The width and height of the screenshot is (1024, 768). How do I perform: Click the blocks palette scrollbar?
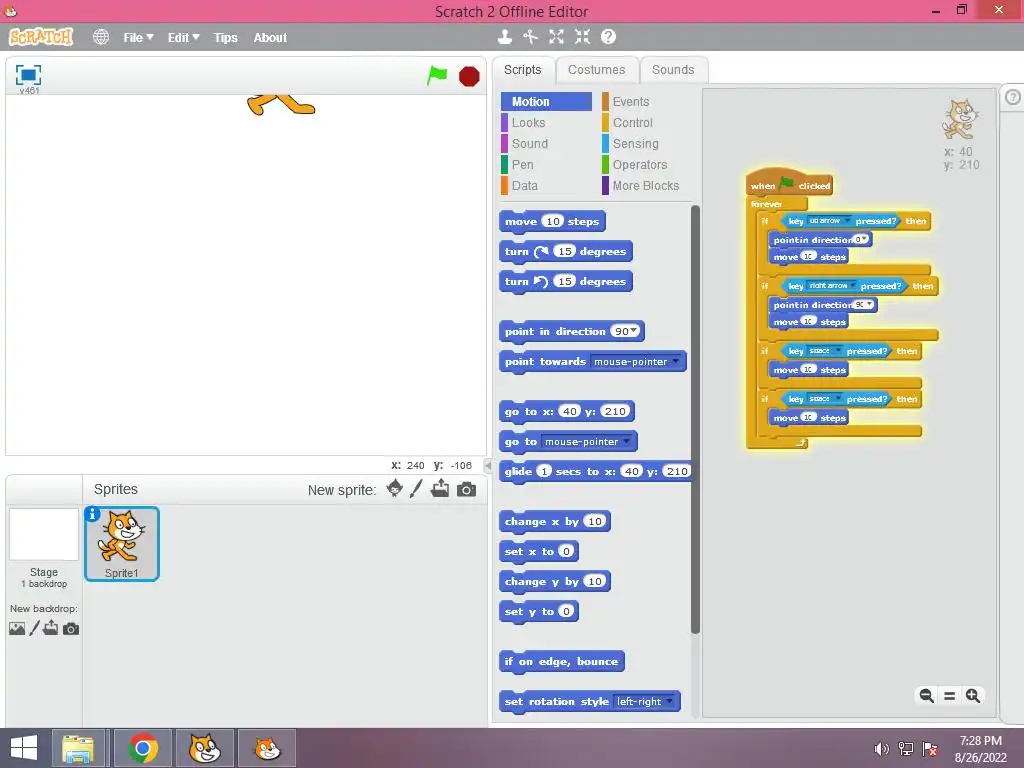[x=695, y=419]
